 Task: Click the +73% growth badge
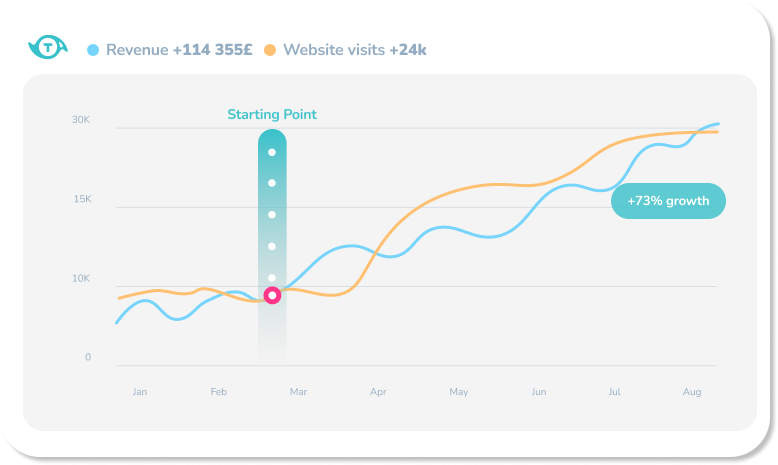coord(668,201)
